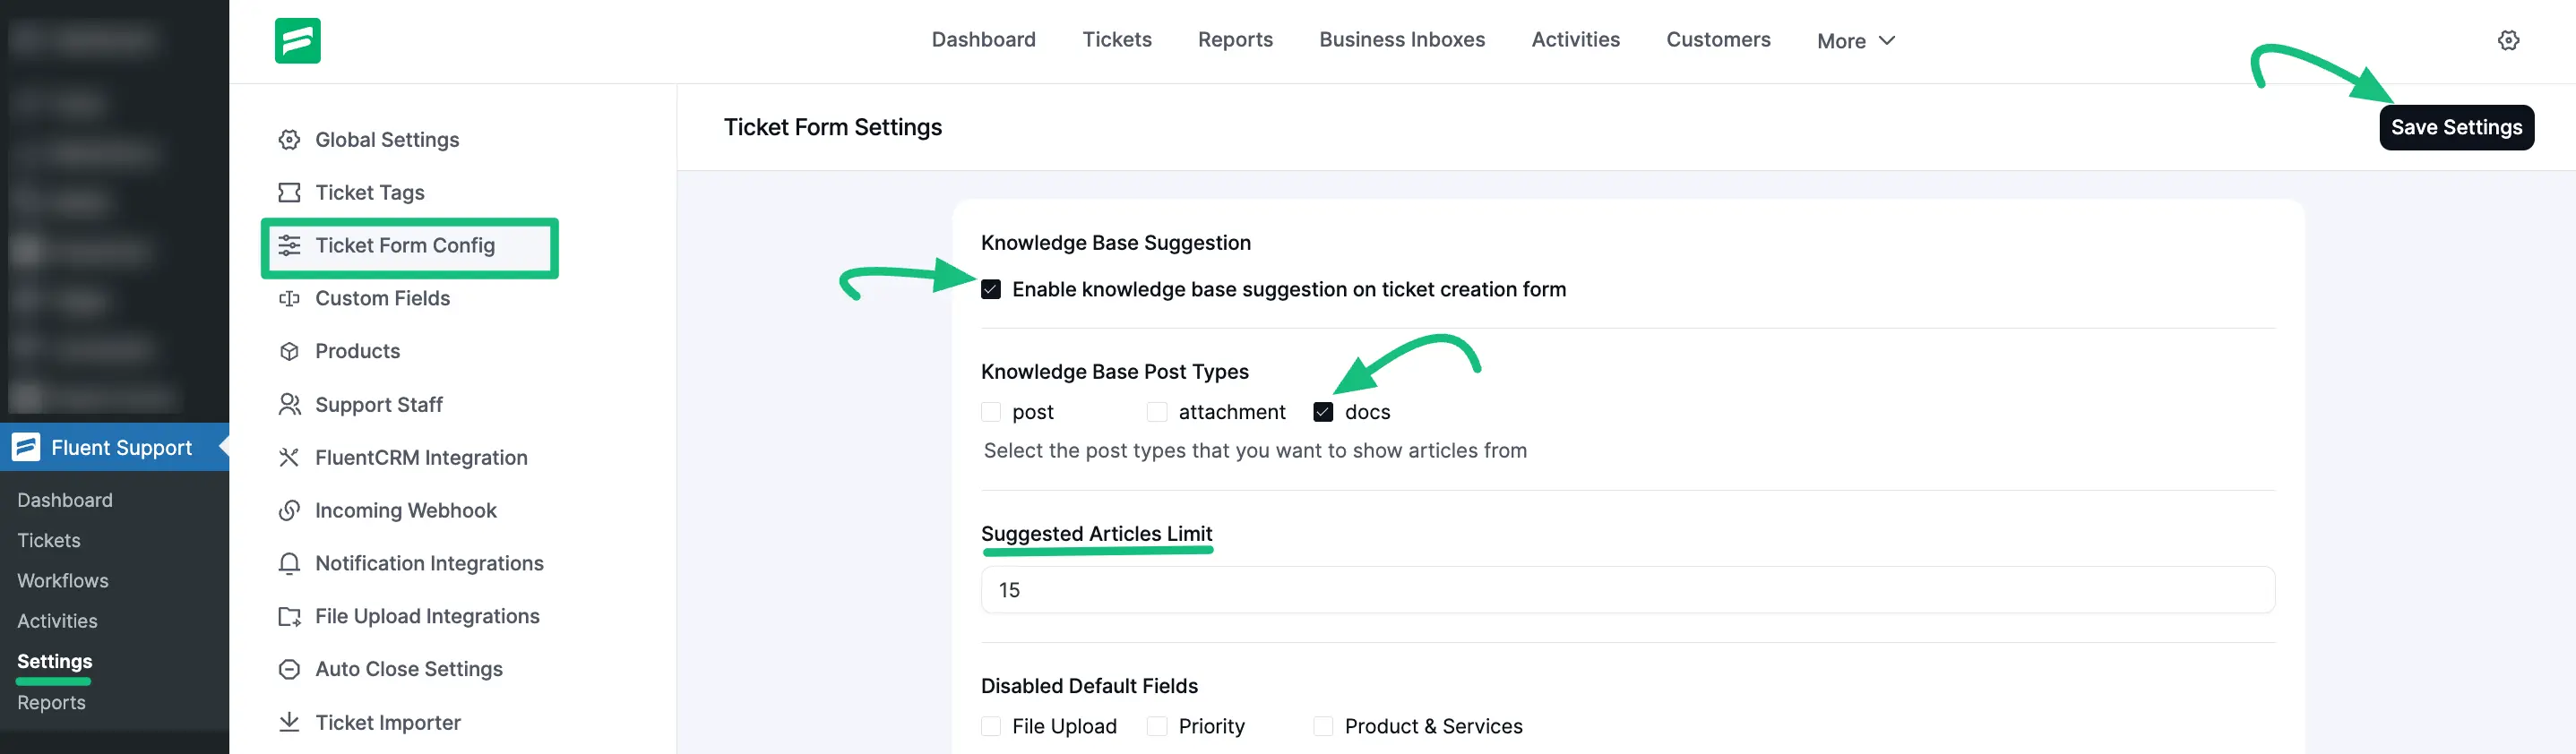The image size is (2576, 754).
Task: Check the Priority disabled default field
Action: [1157, 726]
